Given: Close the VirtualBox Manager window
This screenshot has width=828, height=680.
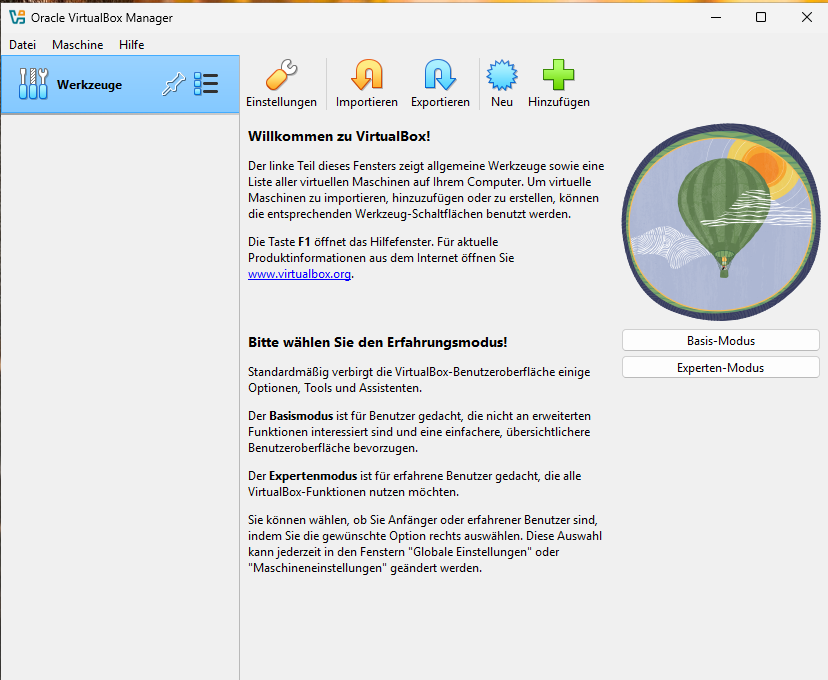Looking at the screenshot, I should (x=806, y=17).
